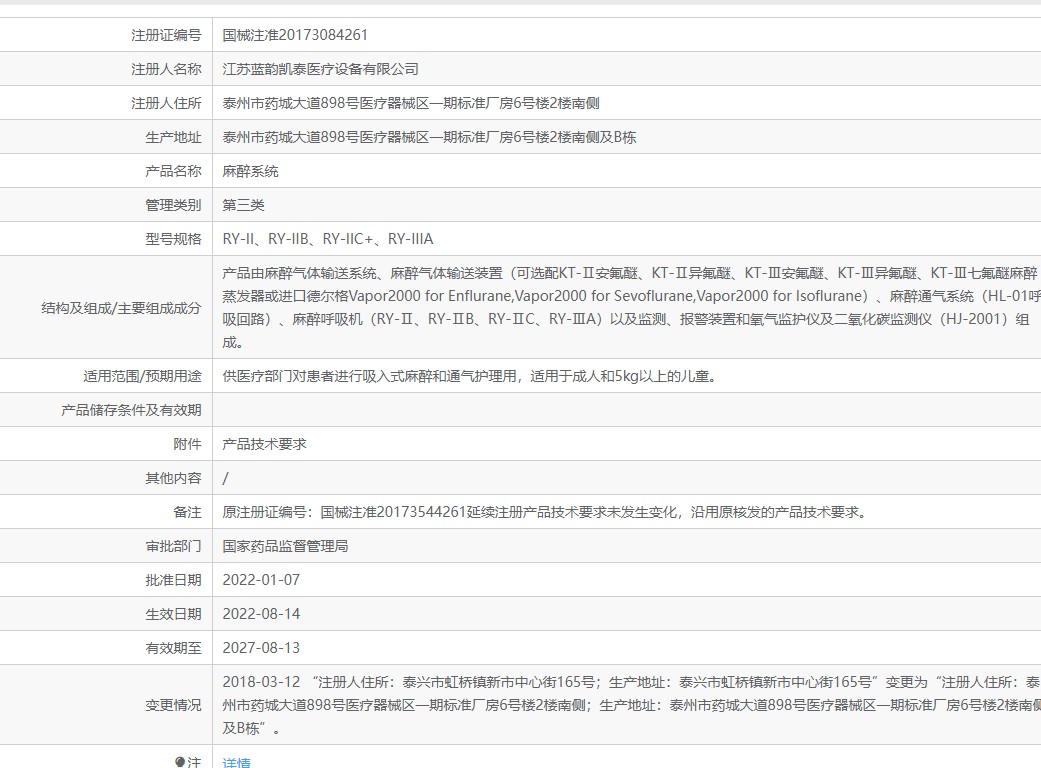Screen dimensions: 1041x768
Task: Click the 结构及组成/主要组成成分 row label
Action: (121, 308)
